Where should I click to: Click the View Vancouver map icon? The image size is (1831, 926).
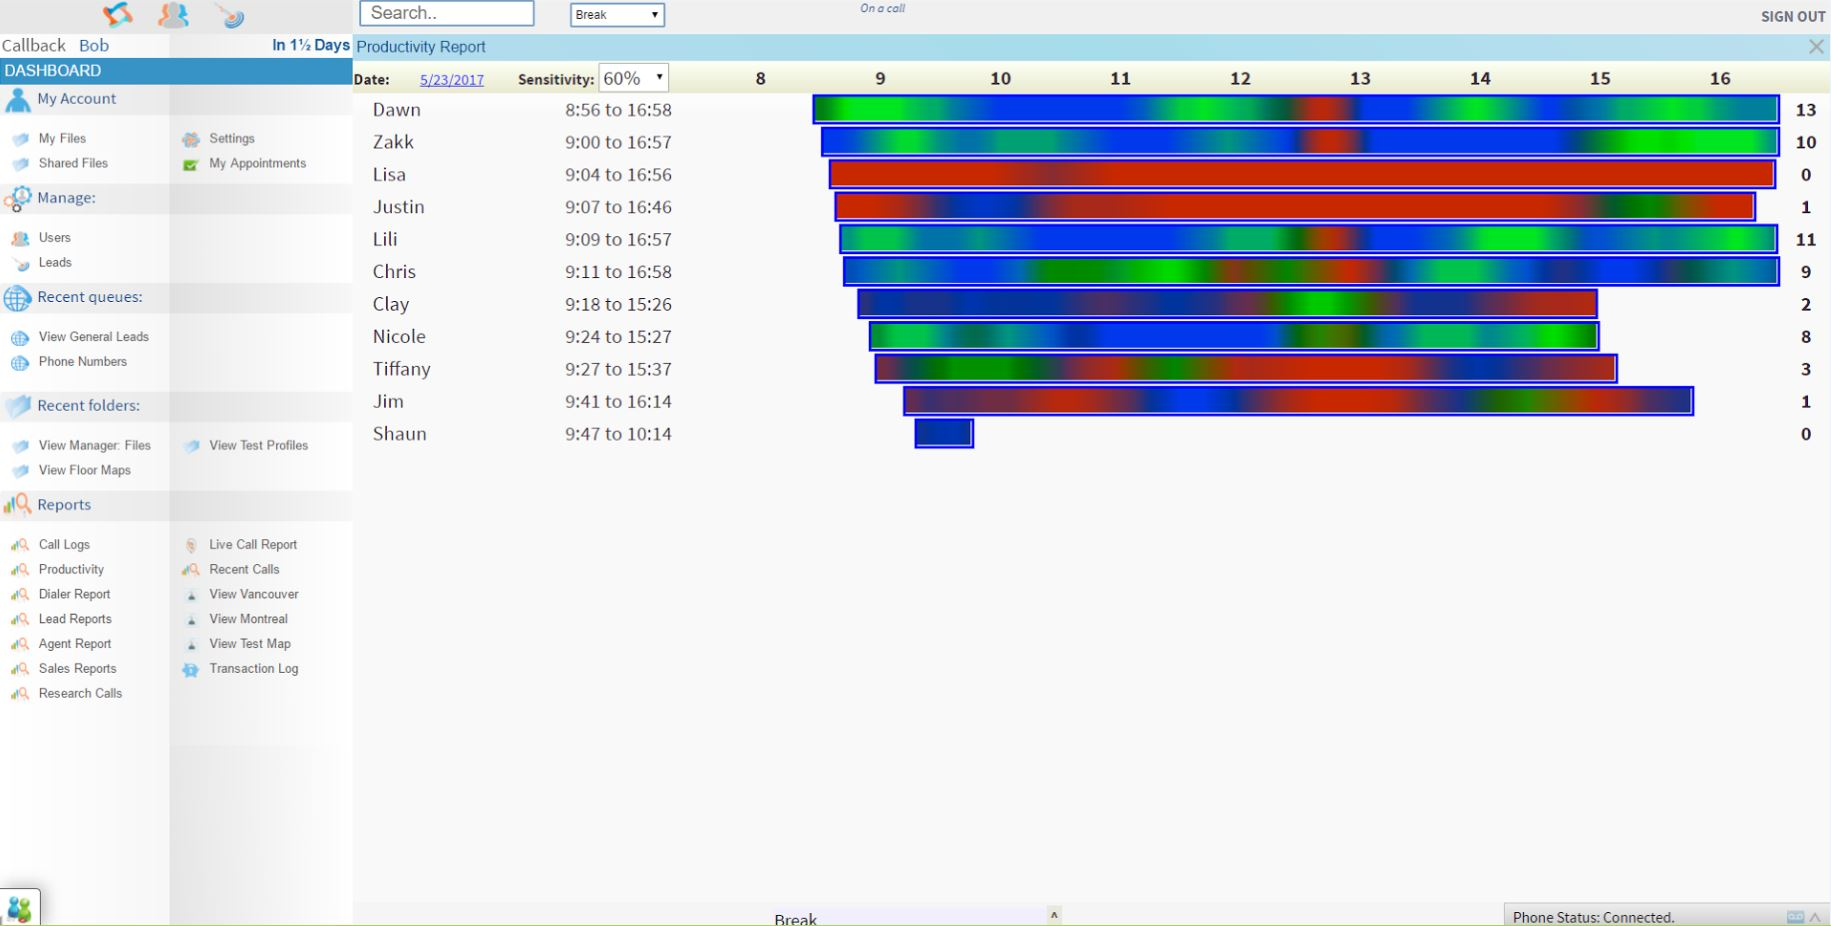click(x=191, y=595)
